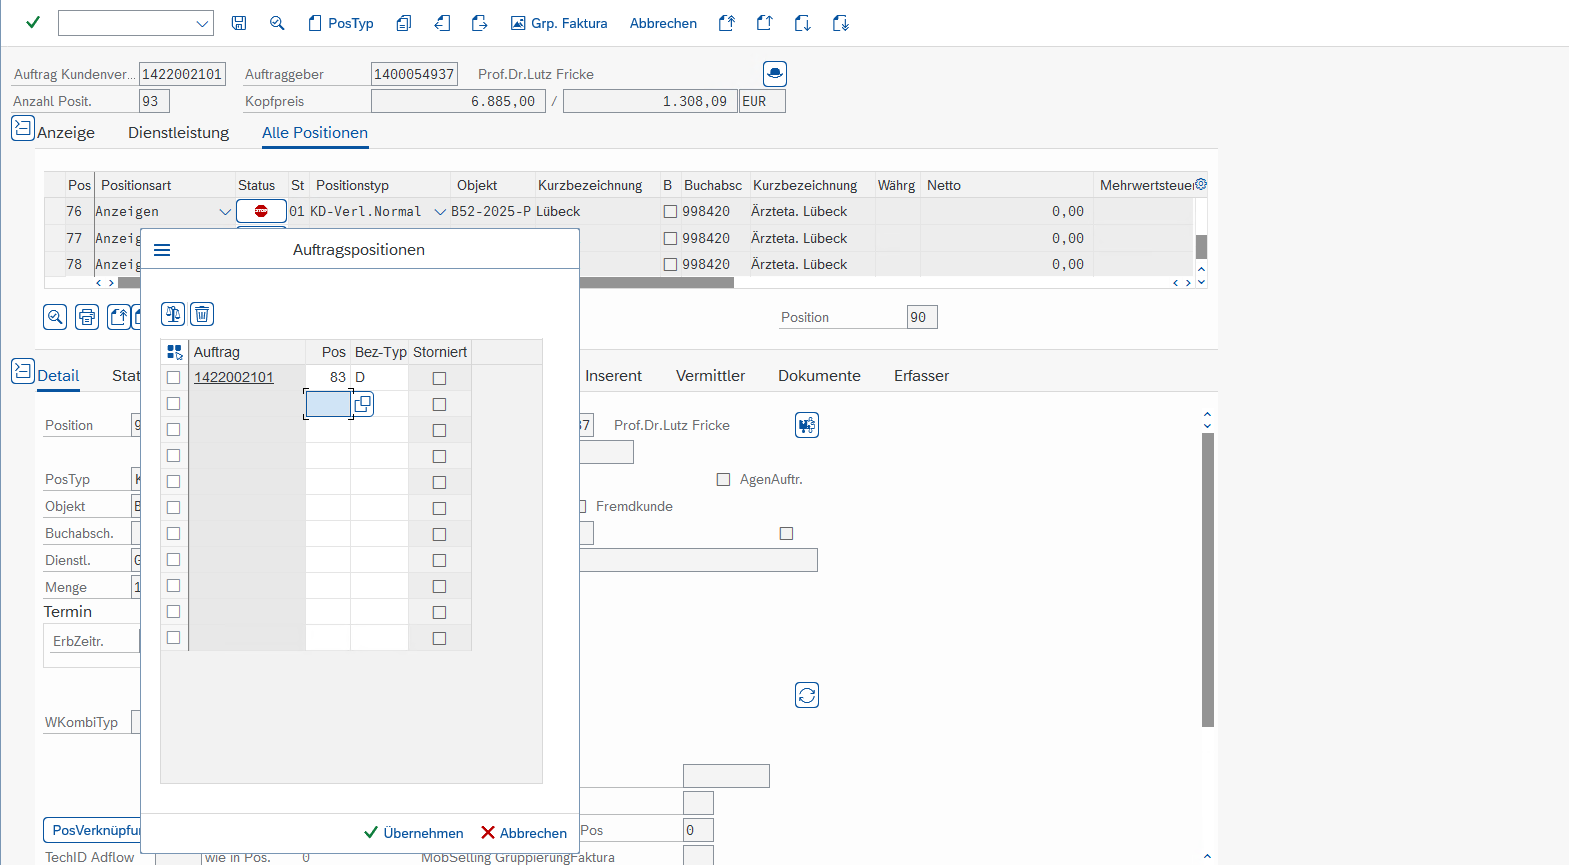Select the Alle Positionen tab
Screen dimensions: 1569x865
tap(315, 133)
